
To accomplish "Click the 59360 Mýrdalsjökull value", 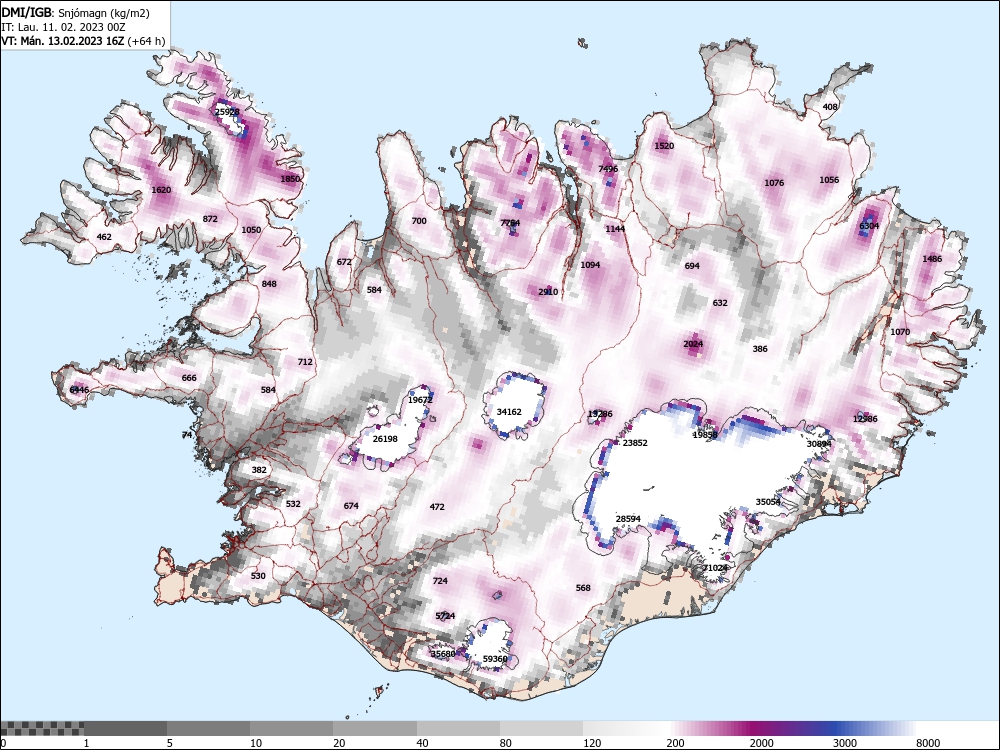I will pyautogui.click(x=495, y=659).
